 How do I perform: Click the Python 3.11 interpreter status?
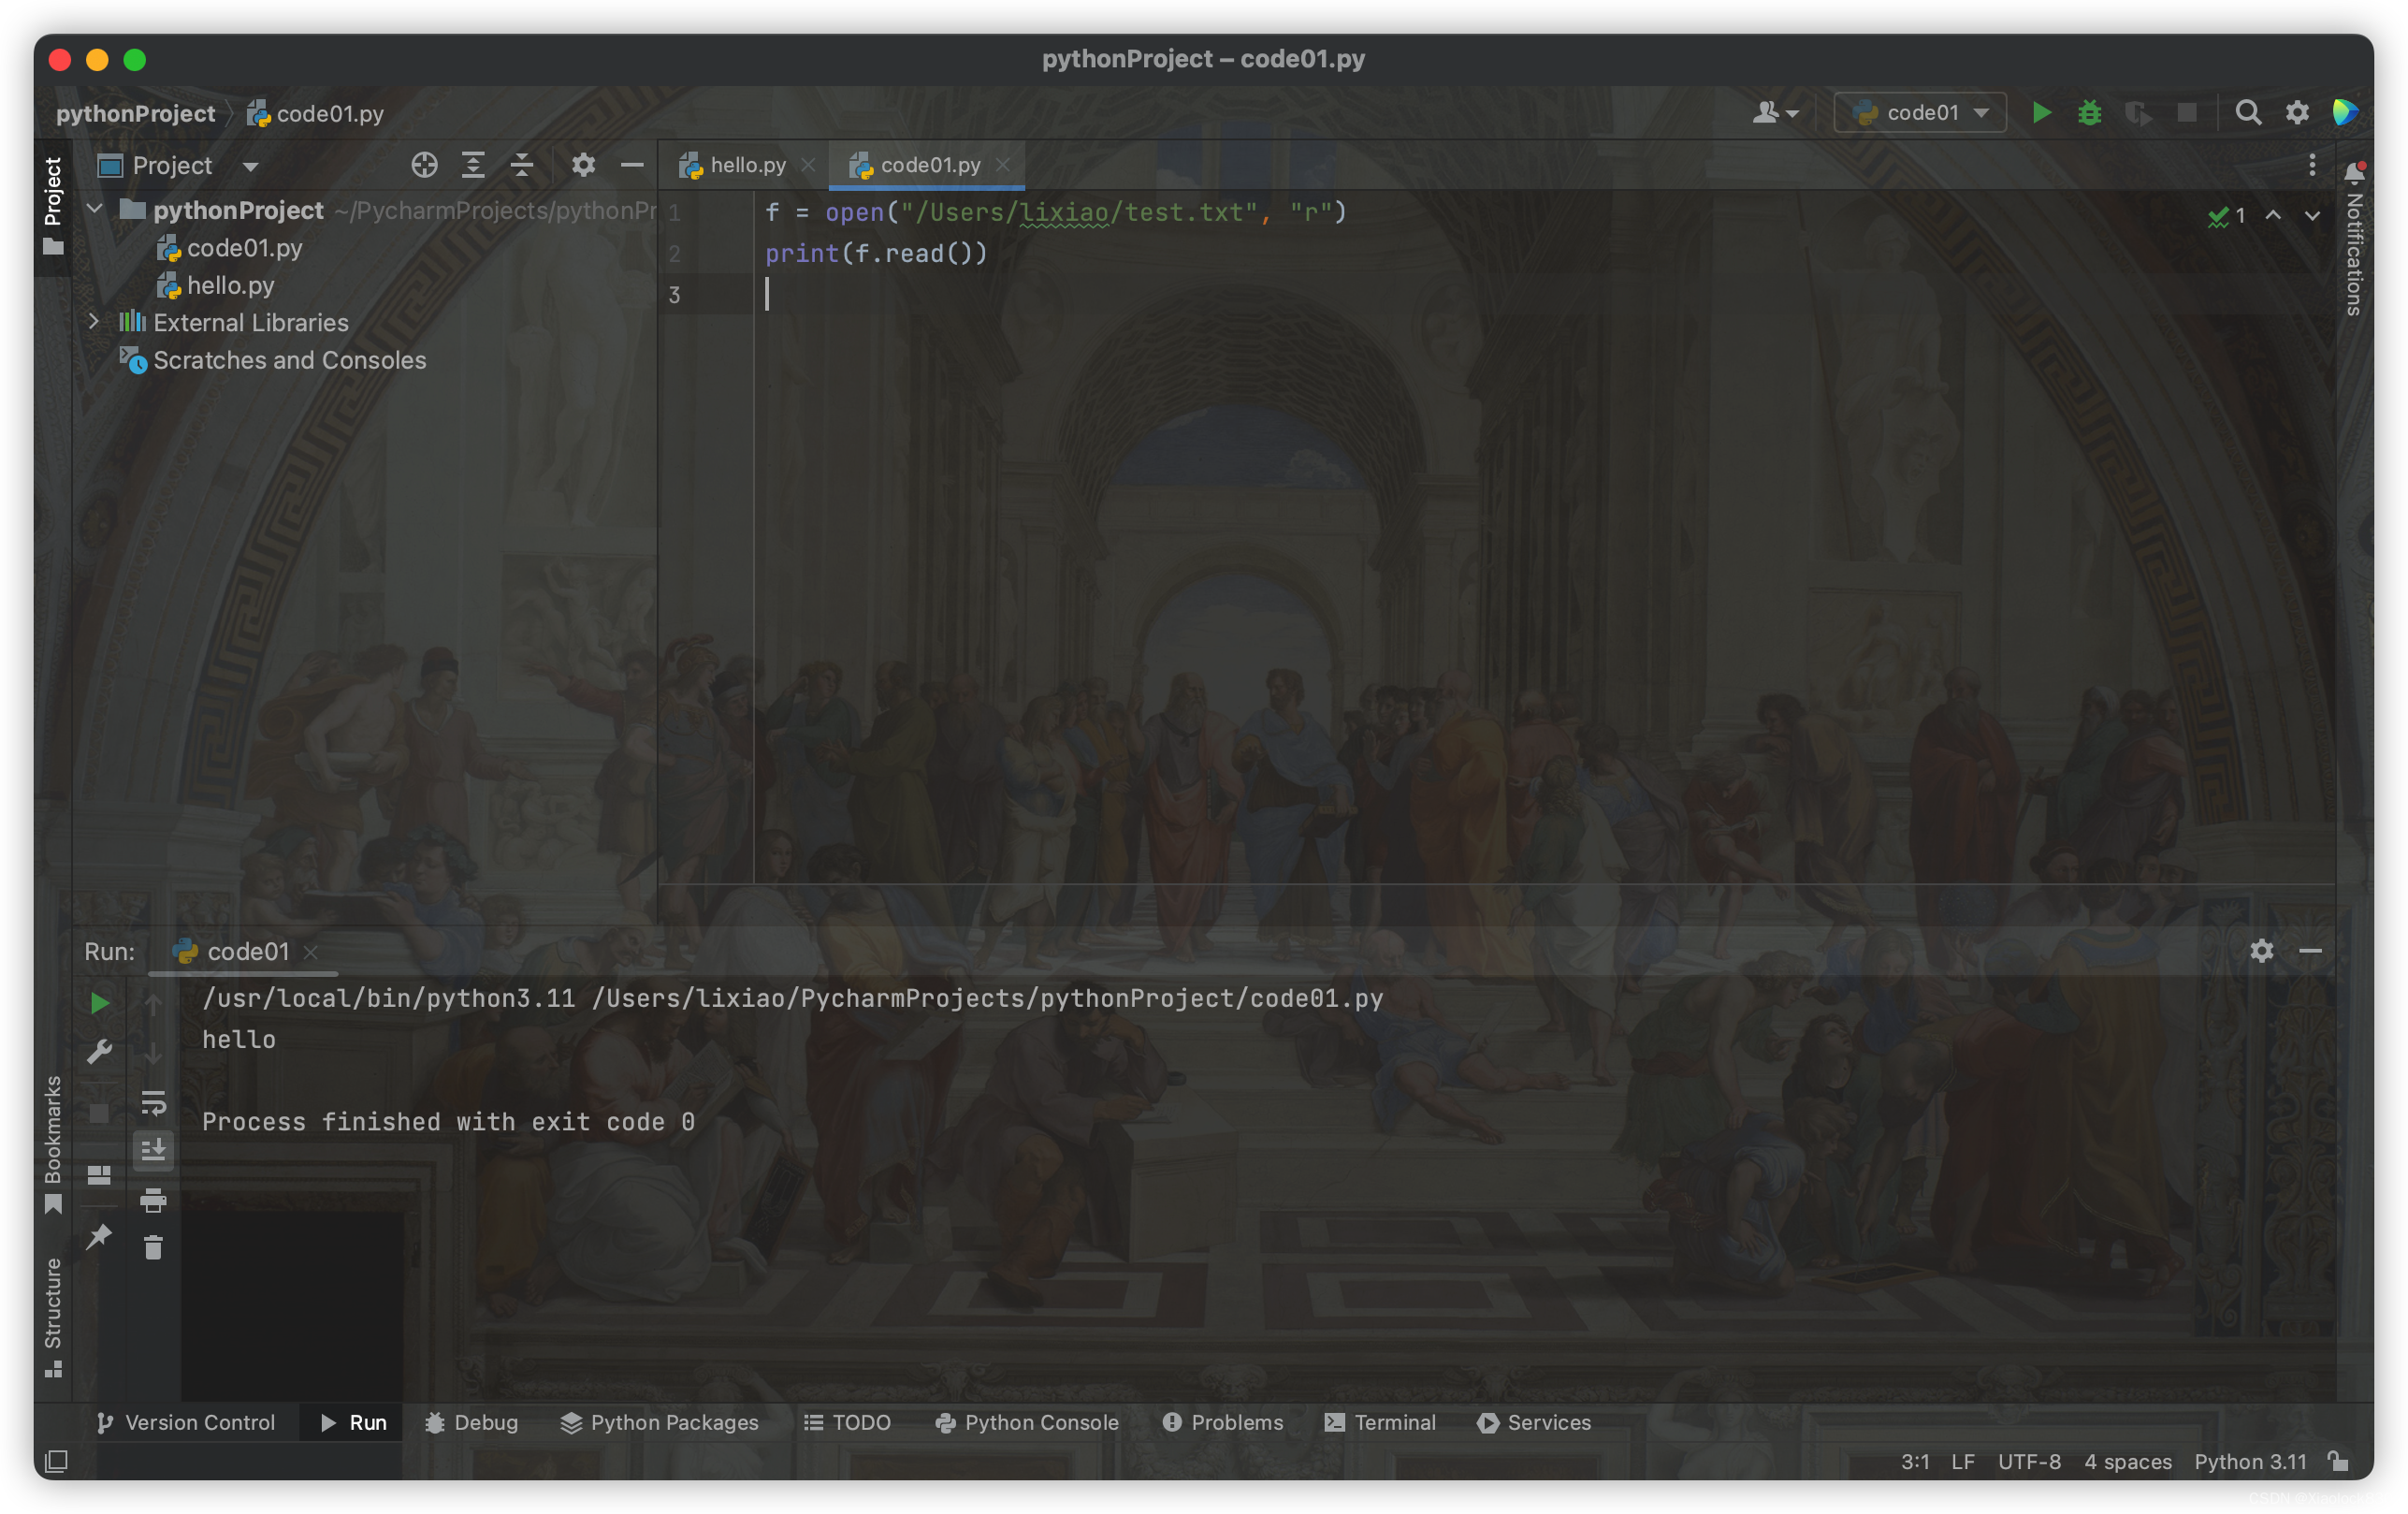click(x=2250, y=1461)
